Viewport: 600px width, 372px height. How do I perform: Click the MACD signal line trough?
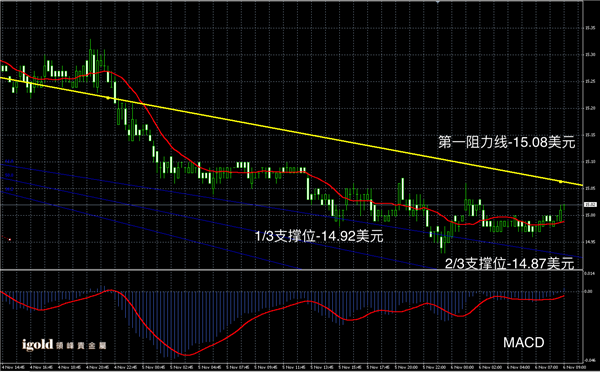[x=186, y=355]
